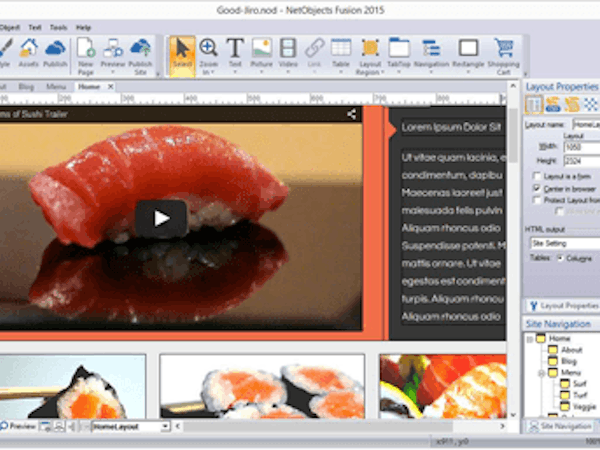Uncheck Center in browser
Viewport: 600px width, 450px height.
[x=537, y=188]
